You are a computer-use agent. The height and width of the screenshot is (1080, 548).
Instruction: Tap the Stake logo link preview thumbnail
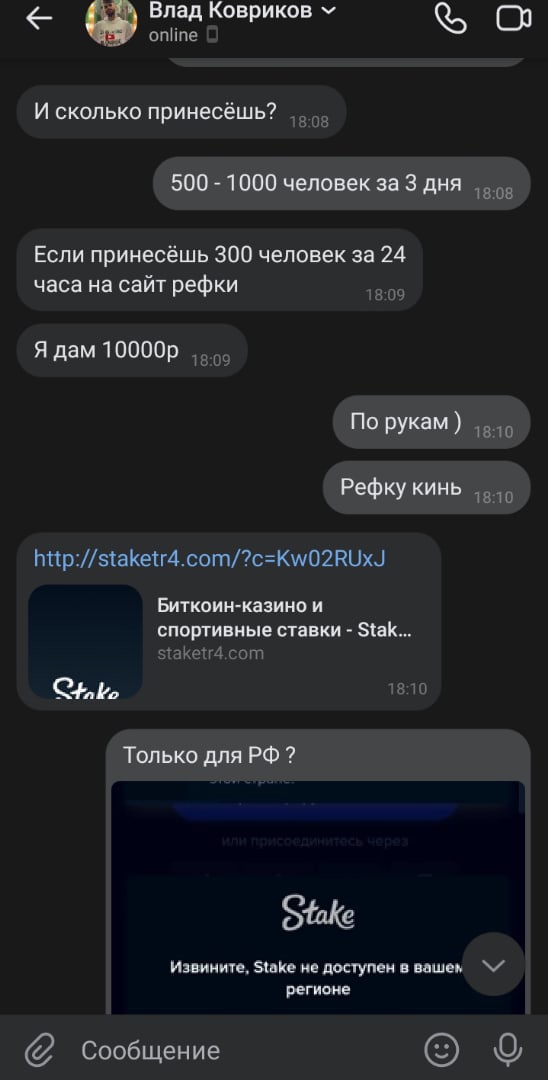(85, 642)
